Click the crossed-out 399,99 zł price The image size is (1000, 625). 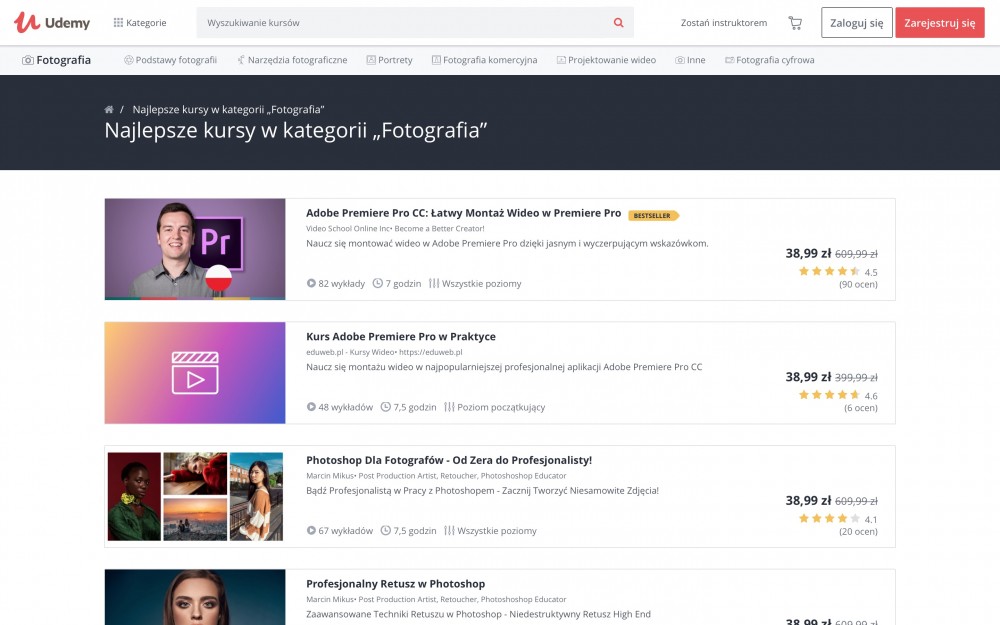point(856,378)
